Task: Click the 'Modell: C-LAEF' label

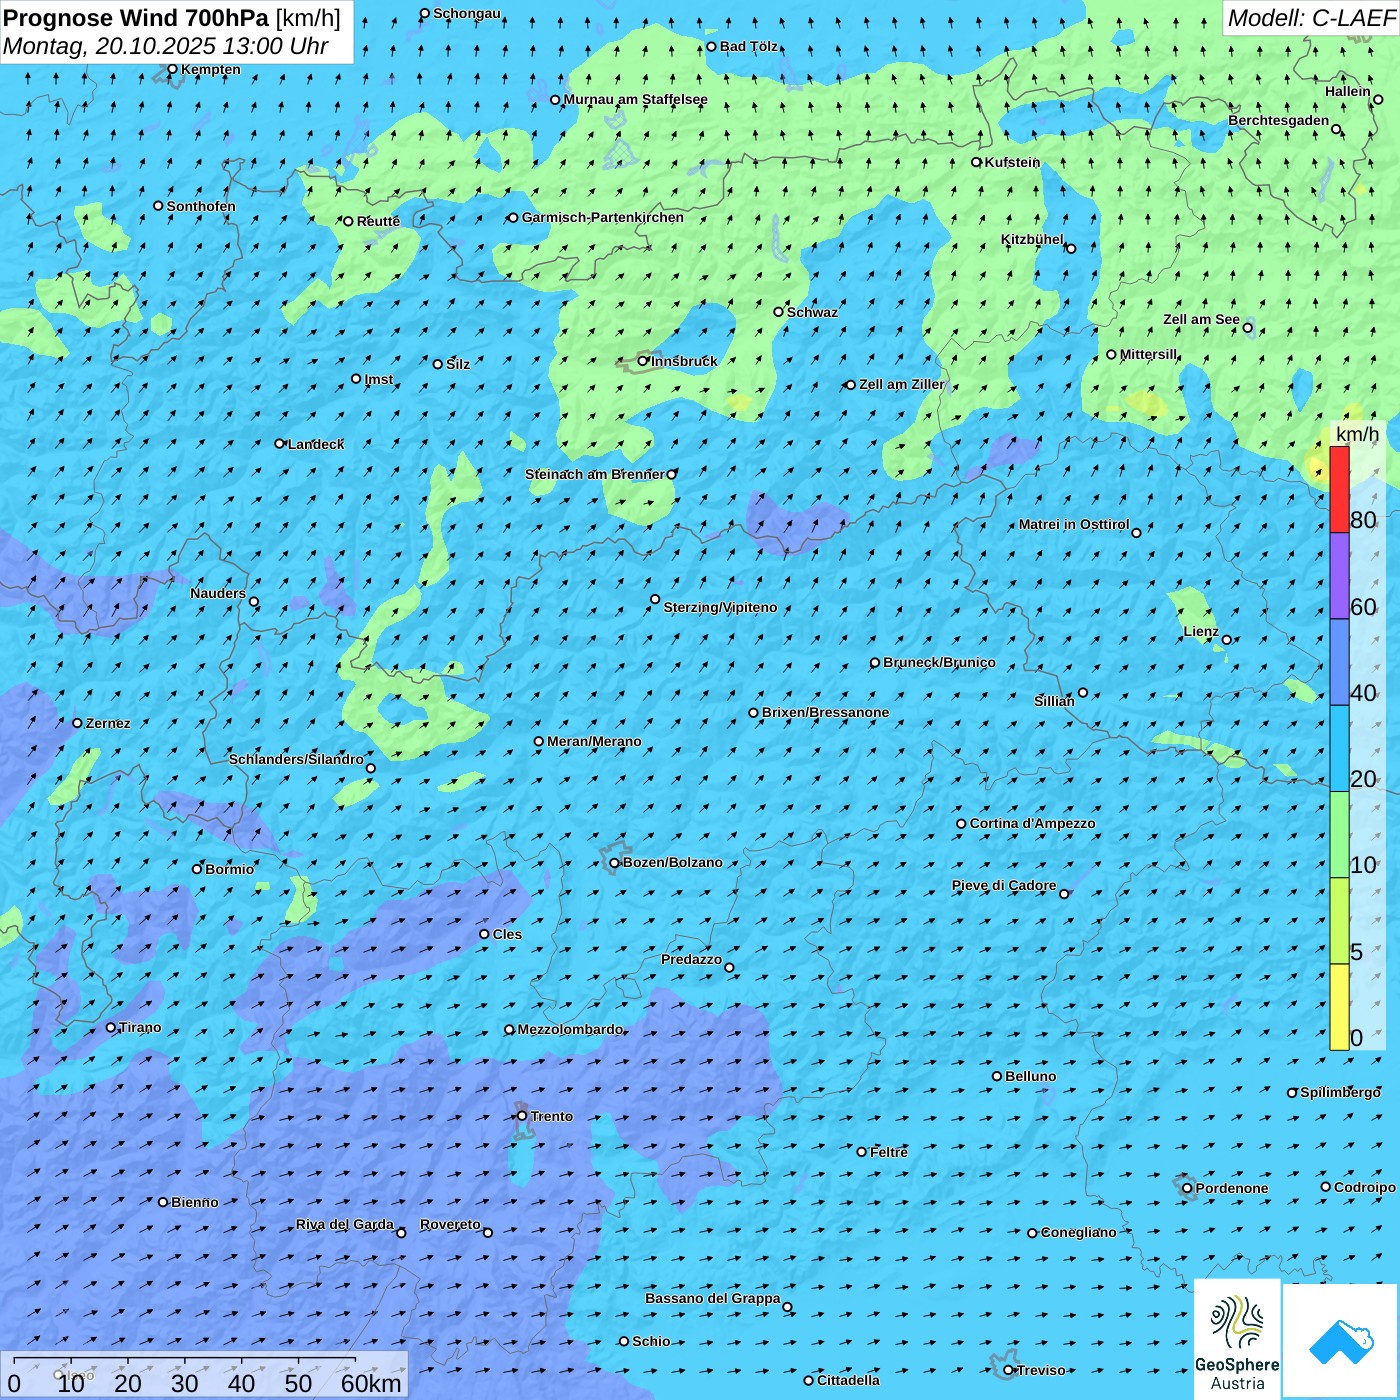Action: click(x=1311, y=18)
